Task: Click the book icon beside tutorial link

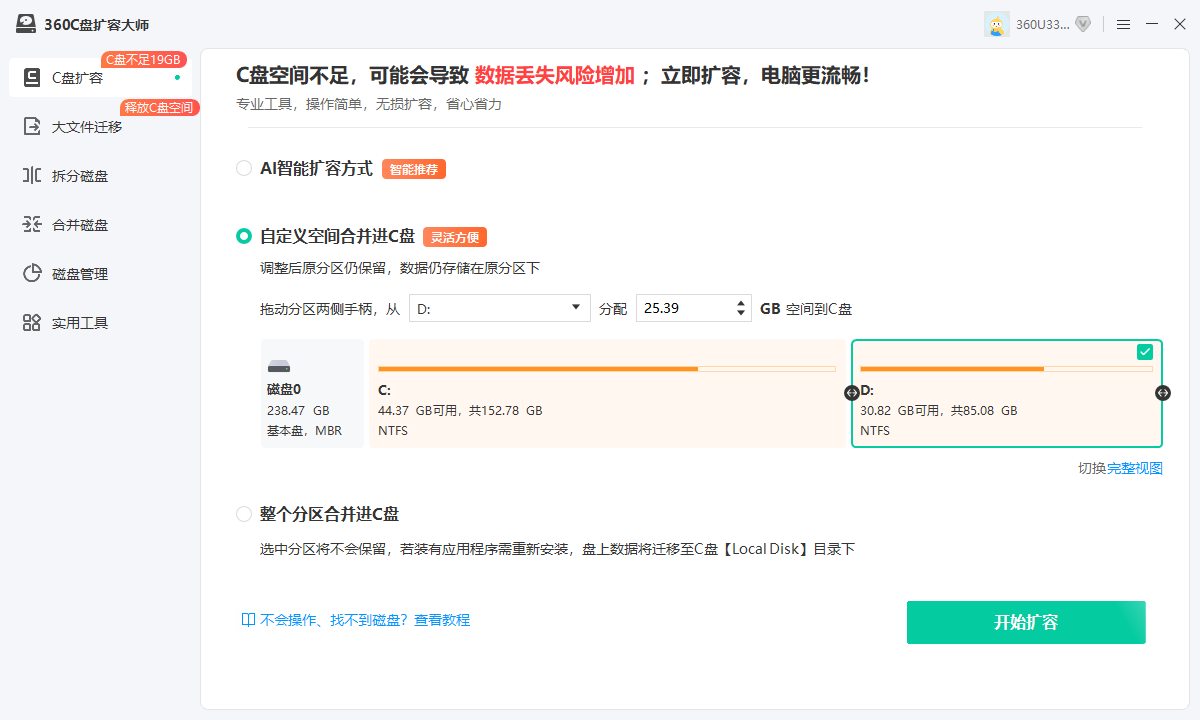Action: coord(248,620)
